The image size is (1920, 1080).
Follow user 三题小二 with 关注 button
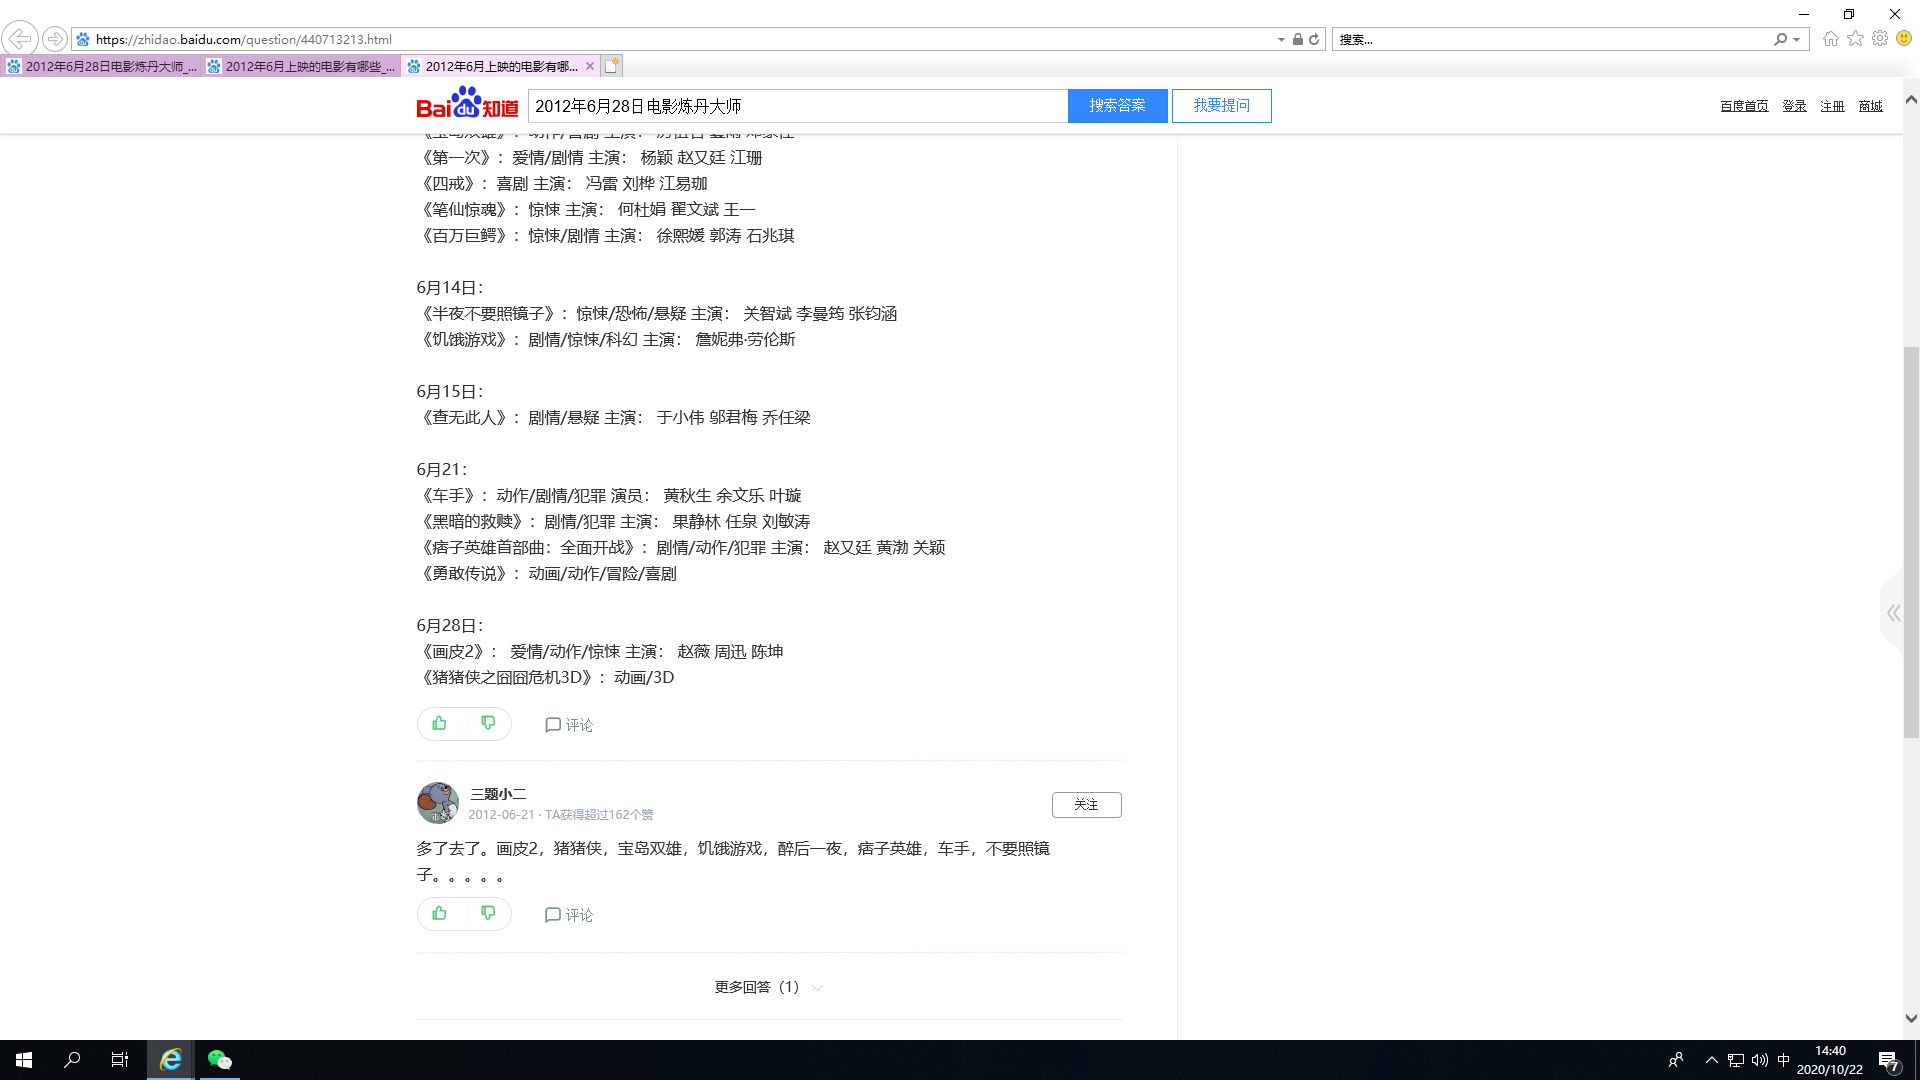pyautogui.click(x=1086, y=805)
